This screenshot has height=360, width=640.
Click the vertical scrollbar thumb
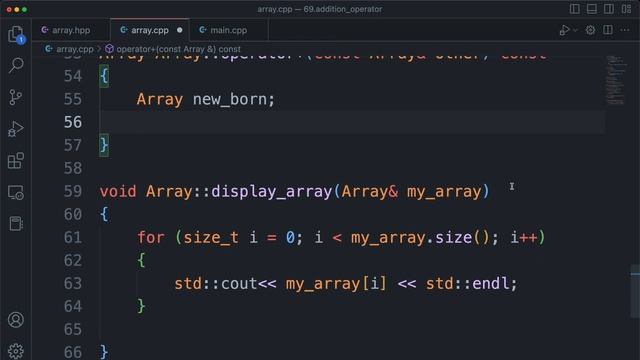635,291
